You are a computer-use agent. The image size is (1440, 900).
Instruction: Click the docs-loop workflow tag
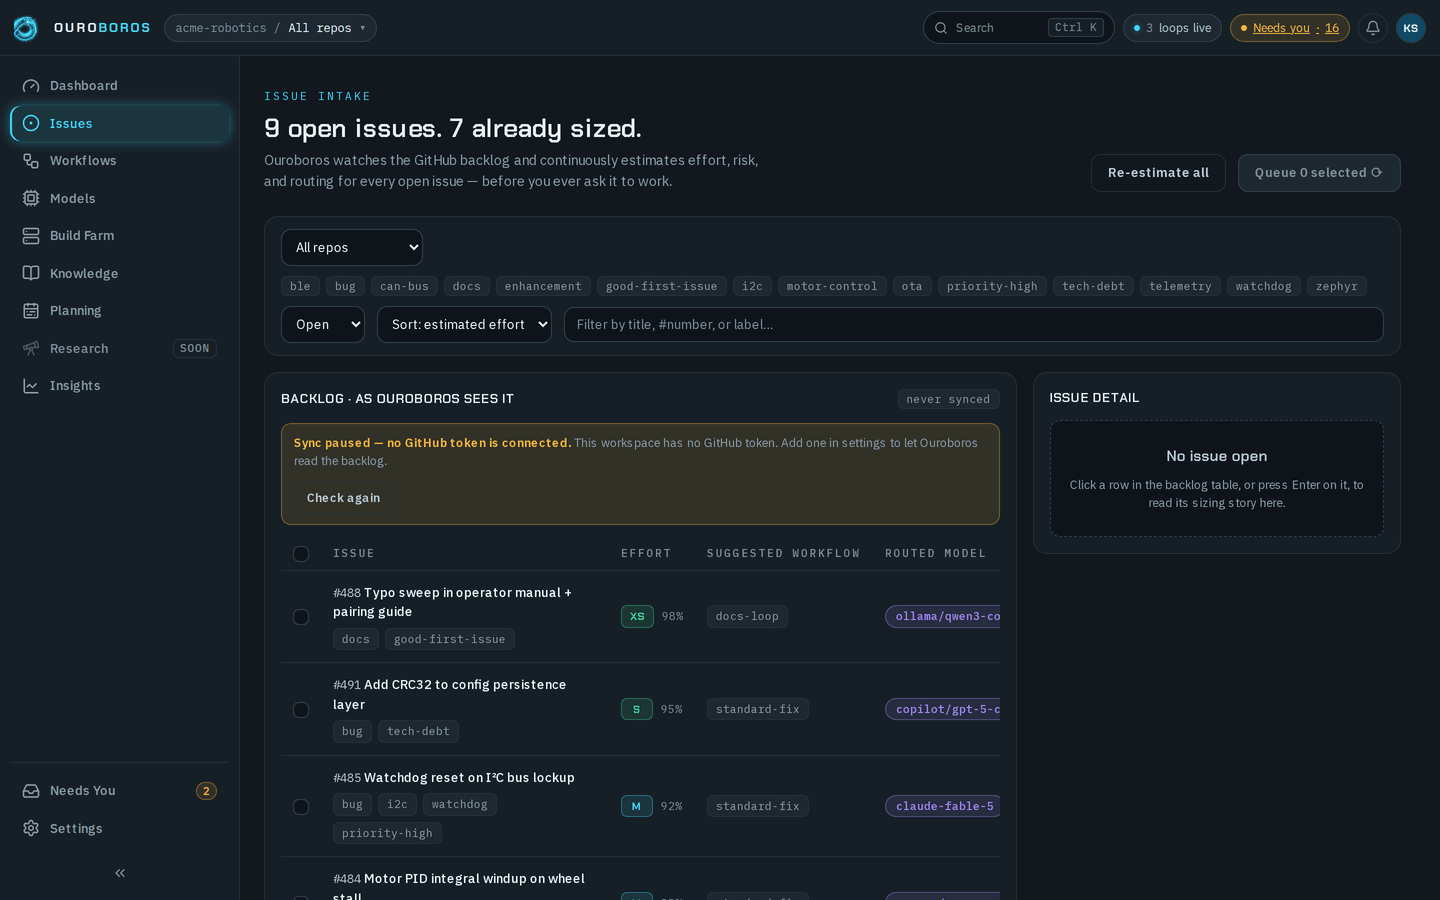pyautogui.click(x=747, y=617)
